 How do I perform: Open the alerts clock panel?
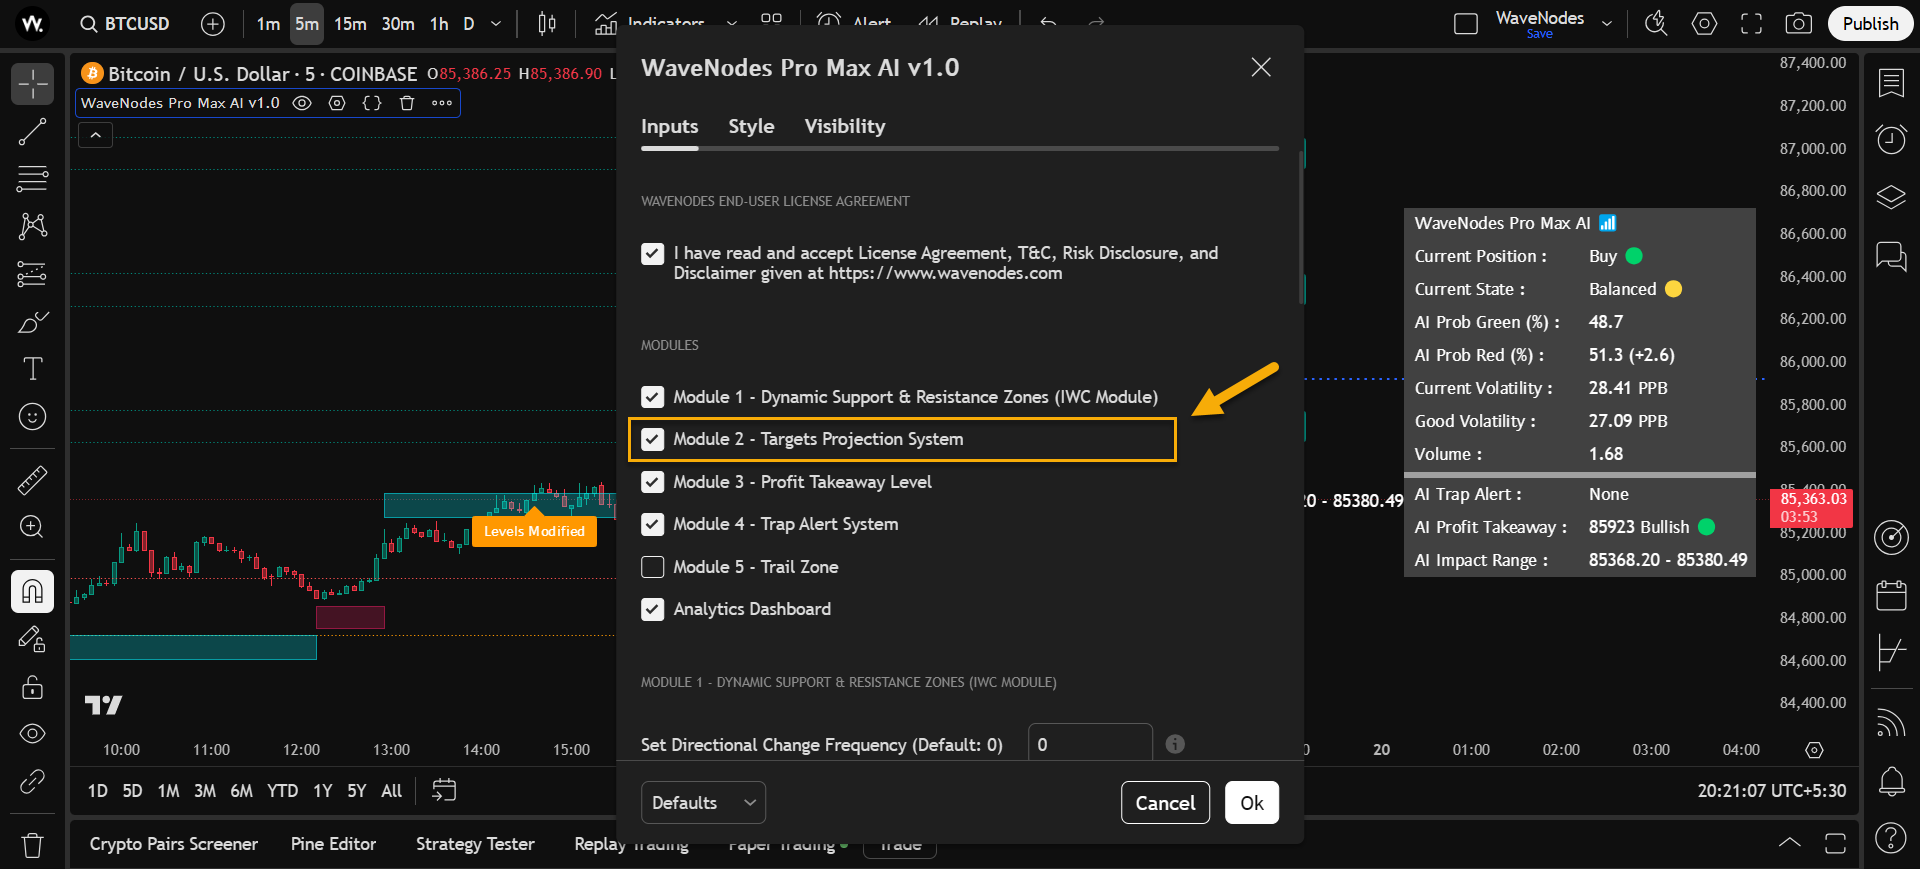[1890, 139]
